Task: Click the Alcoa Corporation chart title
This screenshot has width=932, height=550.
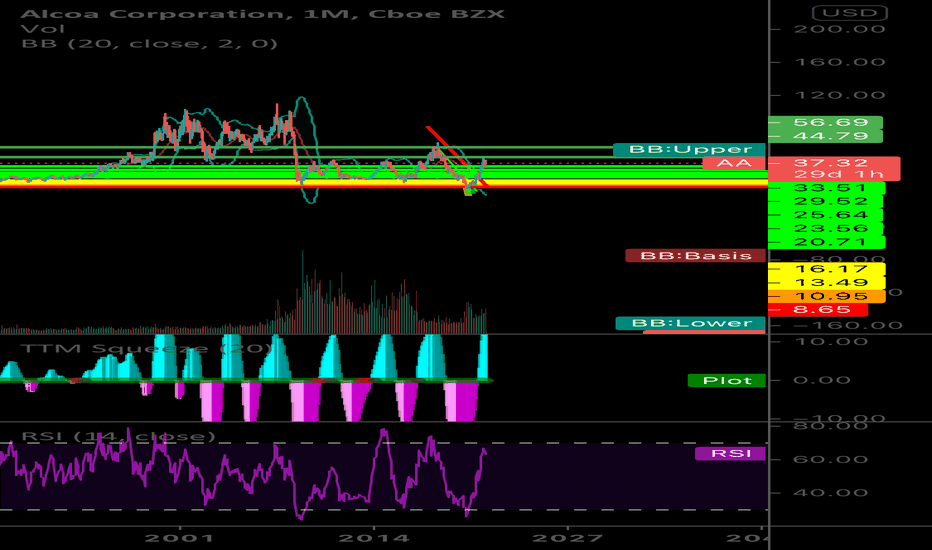Action: pyautogui.click(x=262, y=14)
